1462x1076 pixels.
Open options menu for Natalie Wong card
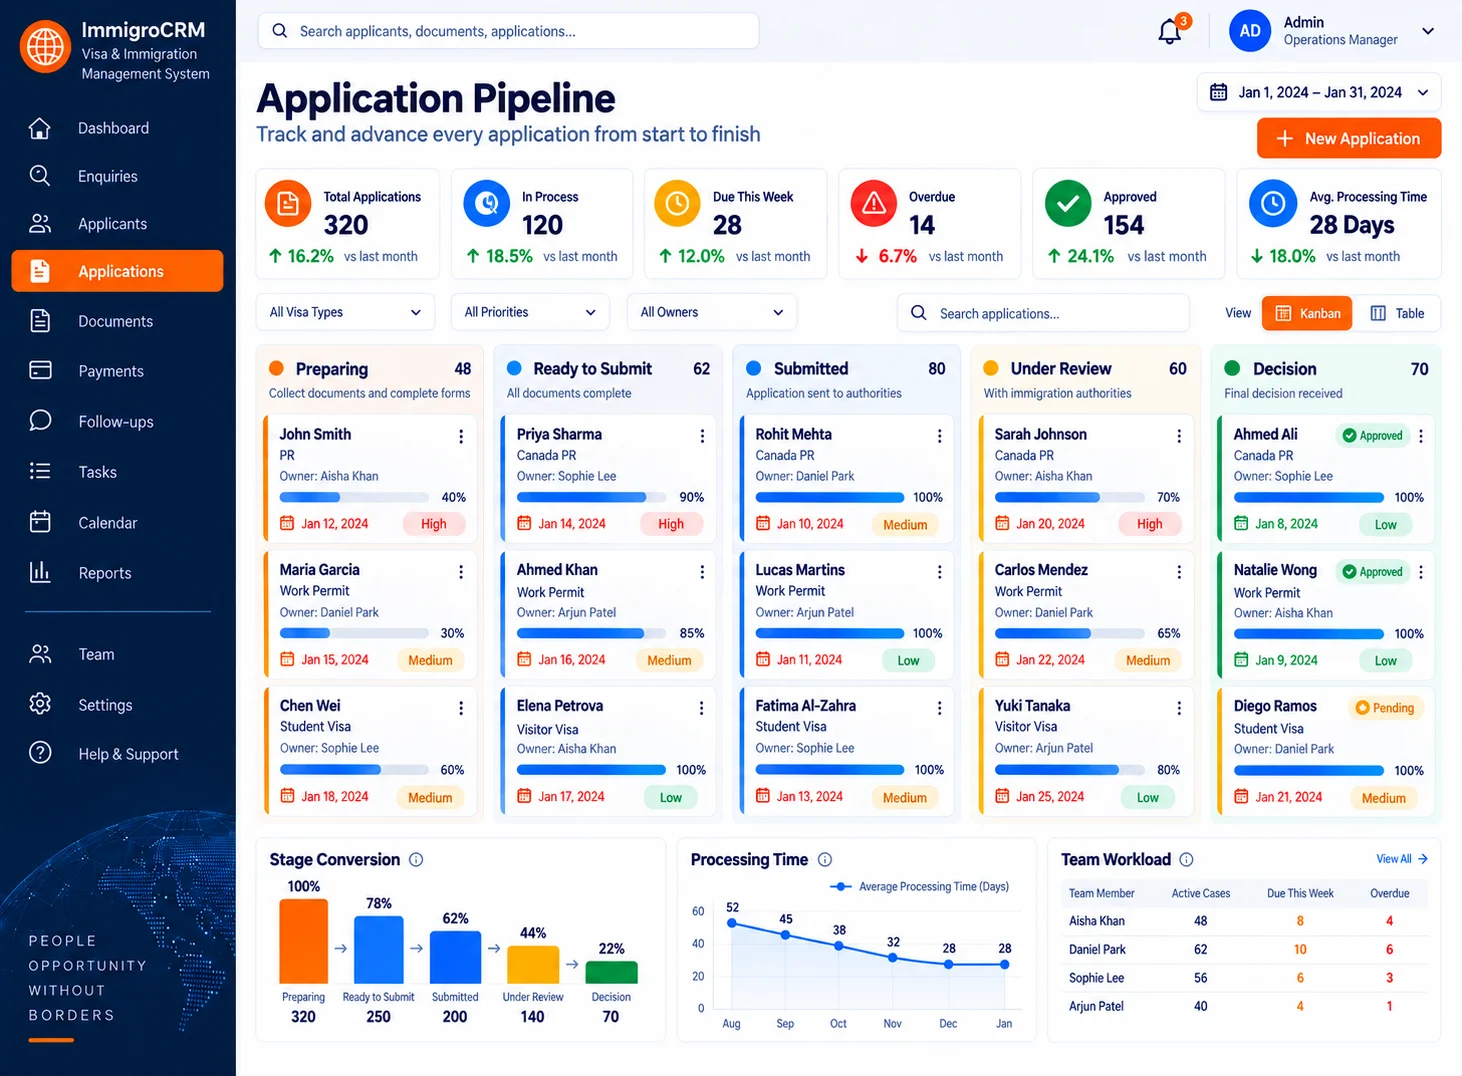tap(1421, 572)
